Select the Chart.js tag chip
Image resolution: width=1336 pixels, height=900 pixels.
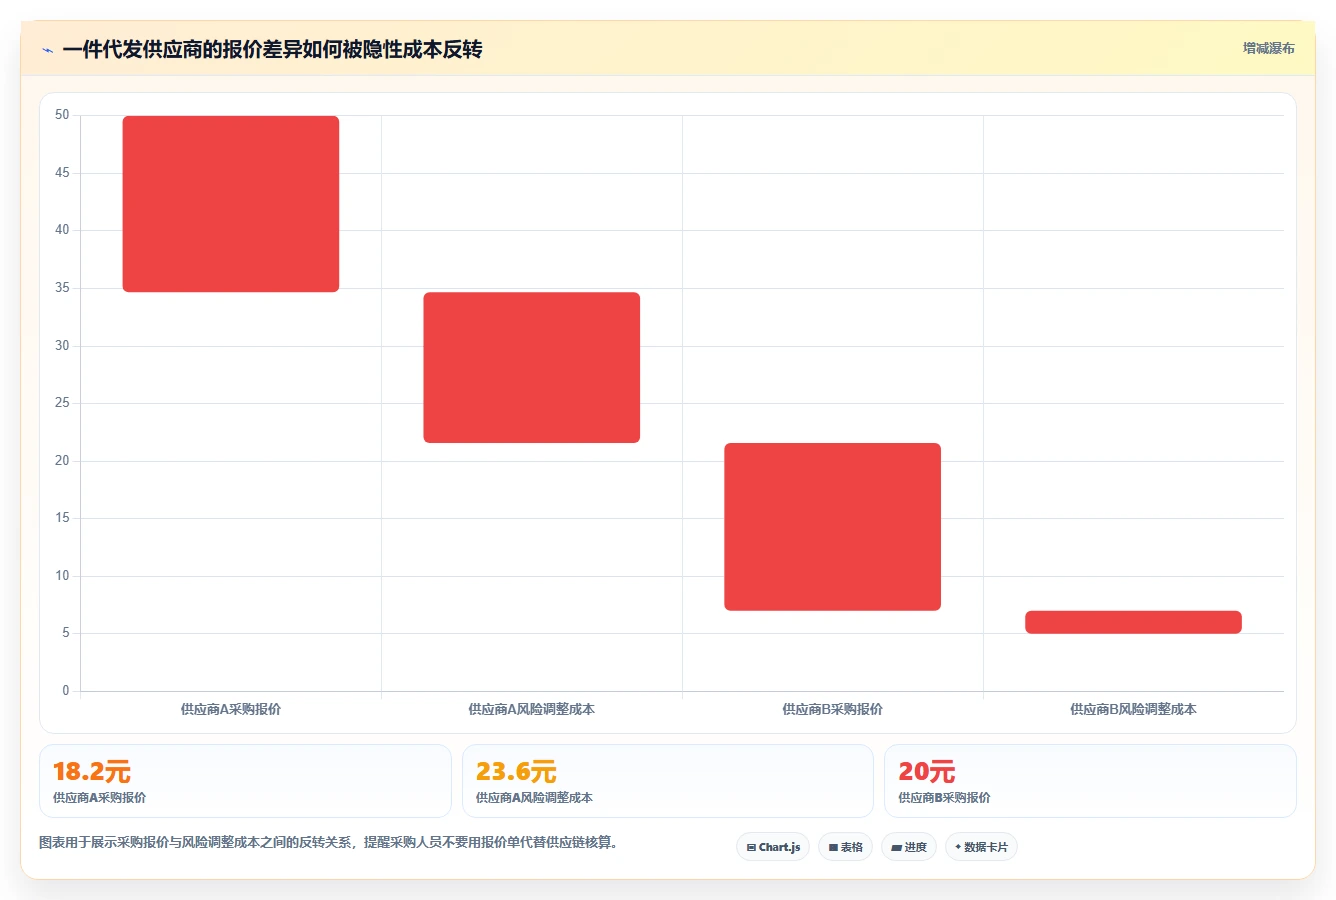(x=773, y=847)
